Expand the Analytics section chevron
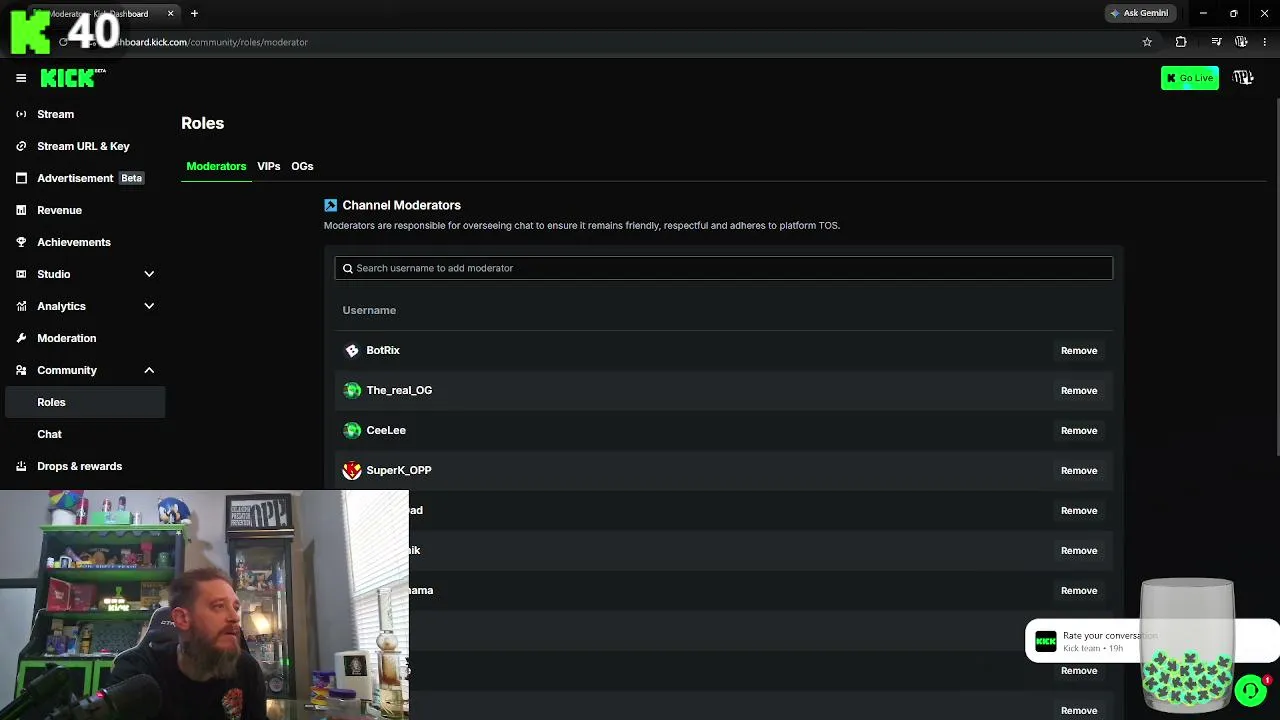The width and height of the screenshot is (1280, 720). tap(149, 306)
